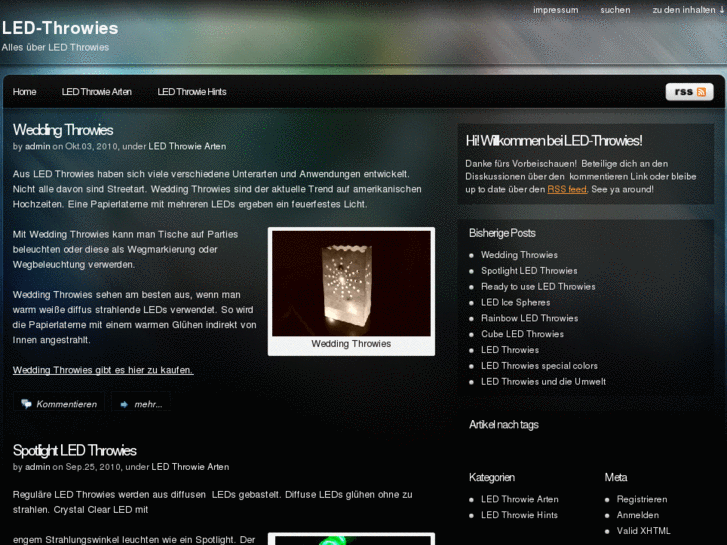Click the blue arrow beside mehr...
The height and width of the screenshot is (545, 727).
(x=124, y=404)
